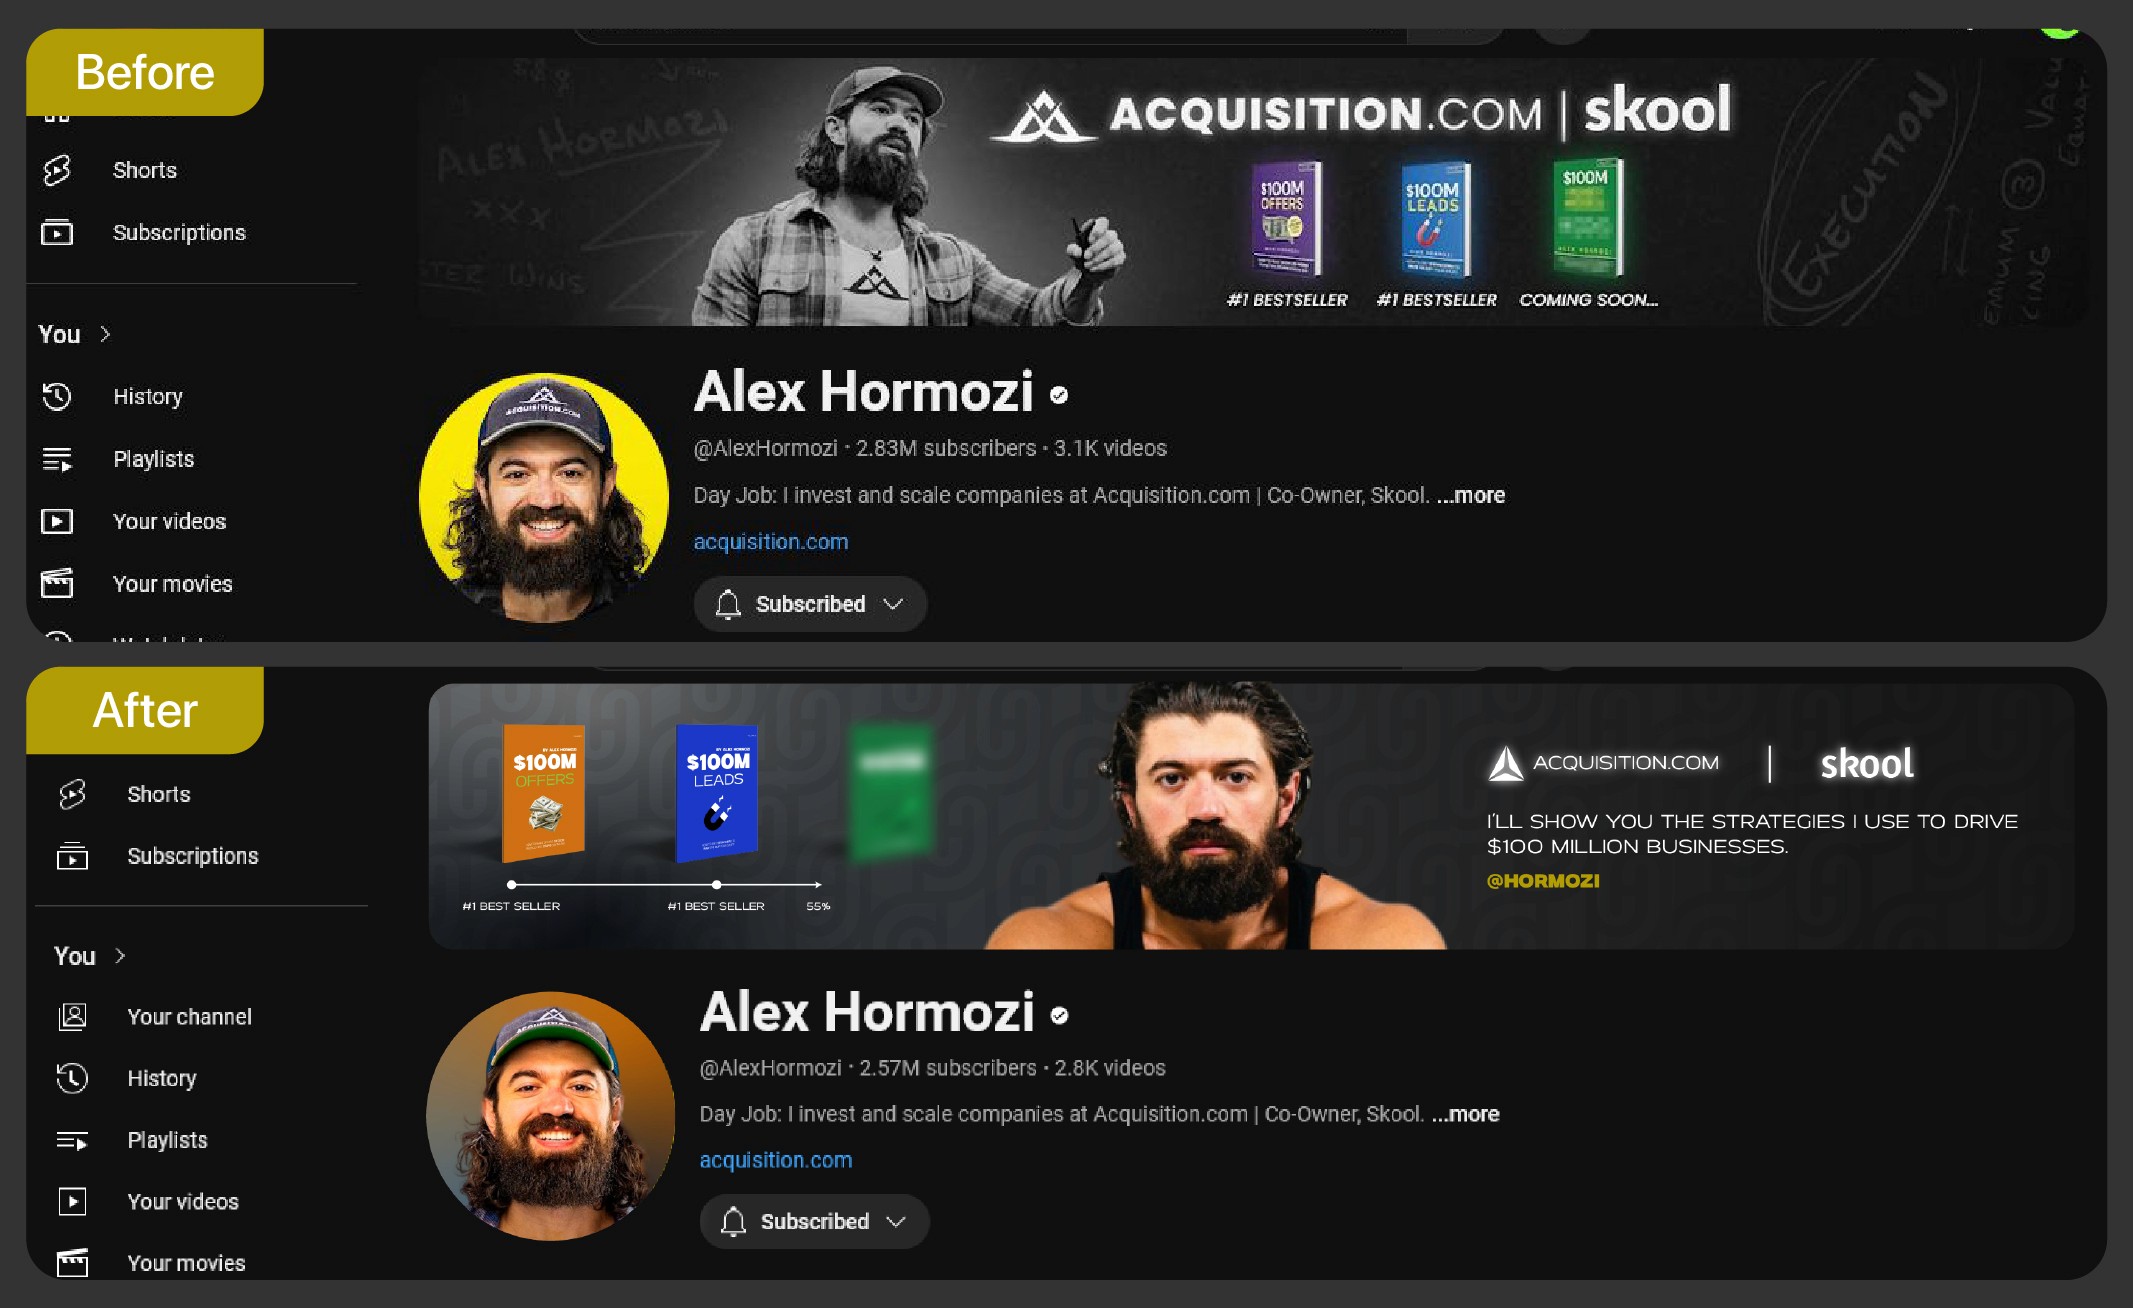This screenshot has width=2133, height=1308.
Task: Click the After banner with orange $100M Offers book
Action: (x=1250, y=816)
